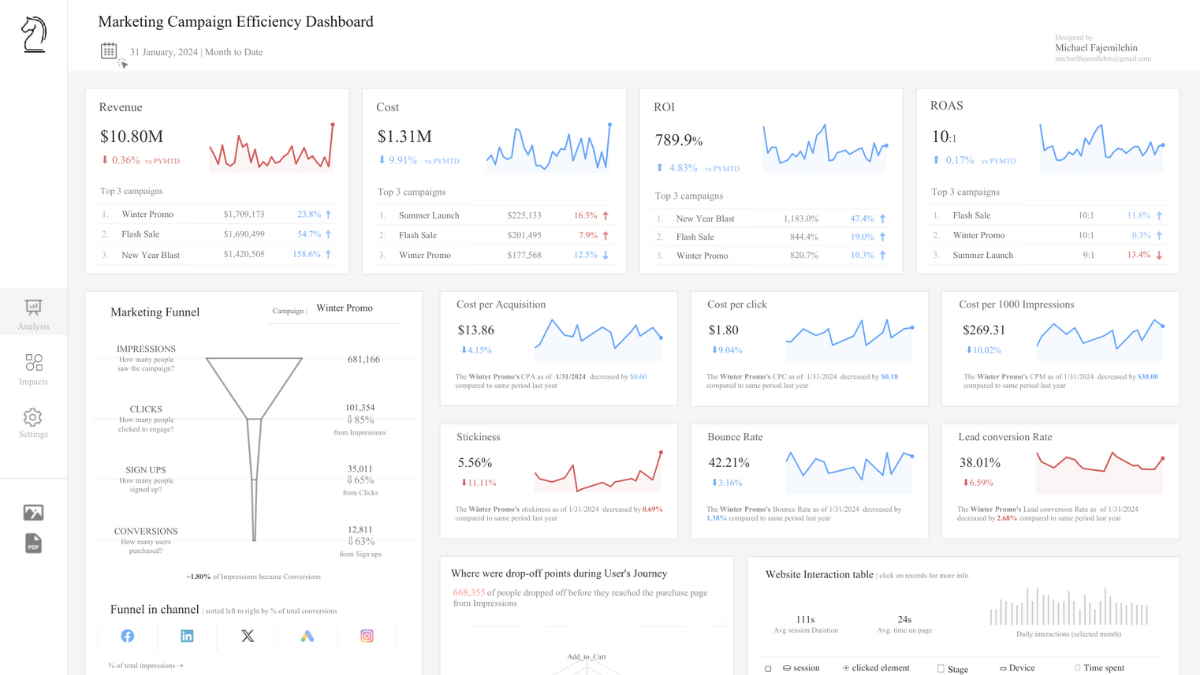This screenshot has height=675, width=1200.
Task: Check the Stage checkbox
Action: click(x=939, y=668)
